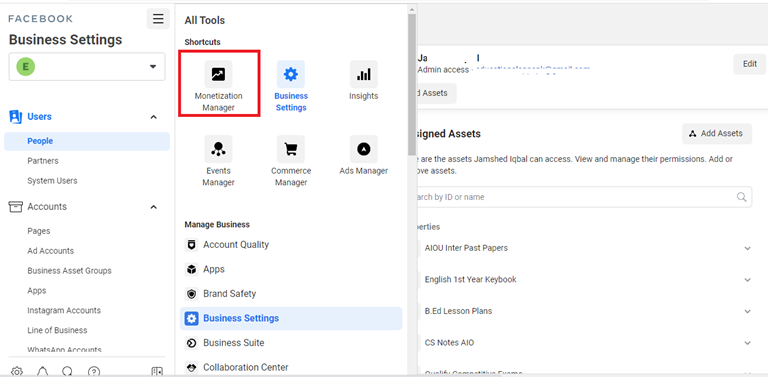Image resolution: width=768 pixels, height=377 pixels.
Task: Open Apps under Accounts in sidebar
Action: pos(37,290)
